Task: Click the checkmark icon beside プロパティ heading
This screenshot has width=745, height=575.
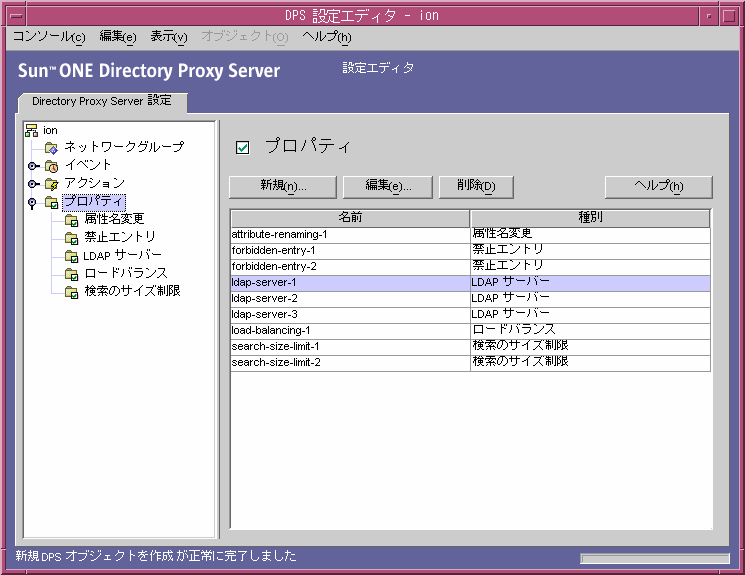Action: point(242,148)
